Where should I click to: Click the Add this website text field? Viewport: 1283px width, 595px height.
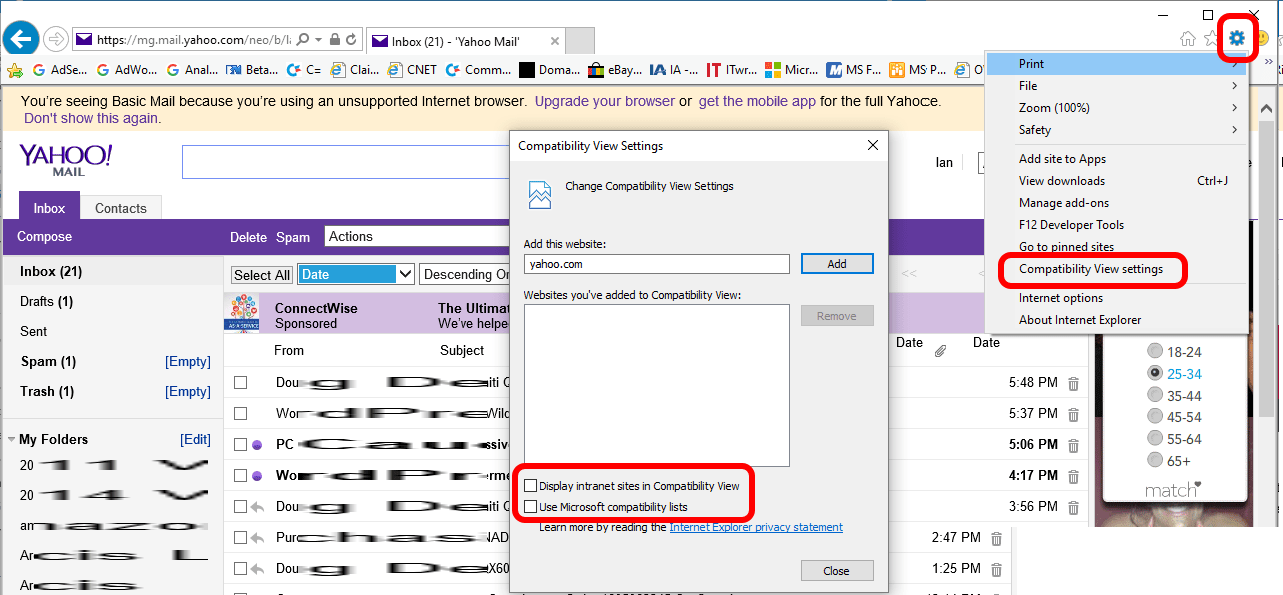pos(656,264)
